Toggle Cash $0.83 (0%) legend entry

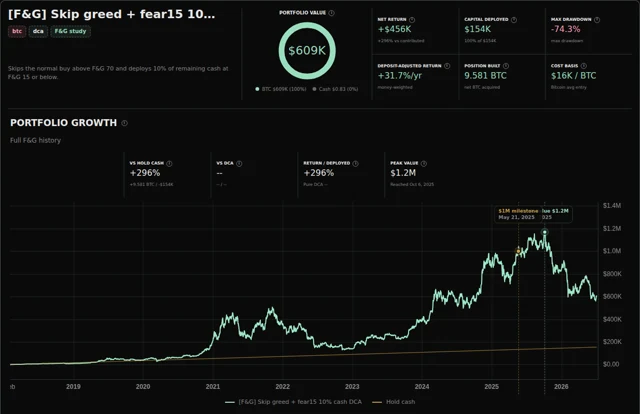[336, 89]
